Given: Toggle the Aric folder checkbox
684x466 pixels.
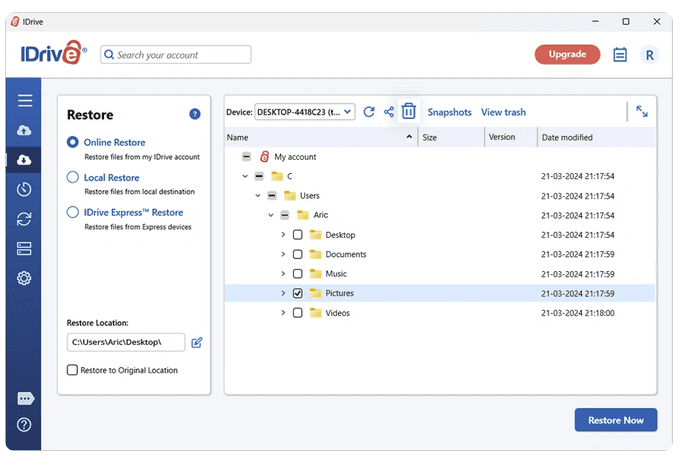Looking at the screenshot, I should (284, 215).
